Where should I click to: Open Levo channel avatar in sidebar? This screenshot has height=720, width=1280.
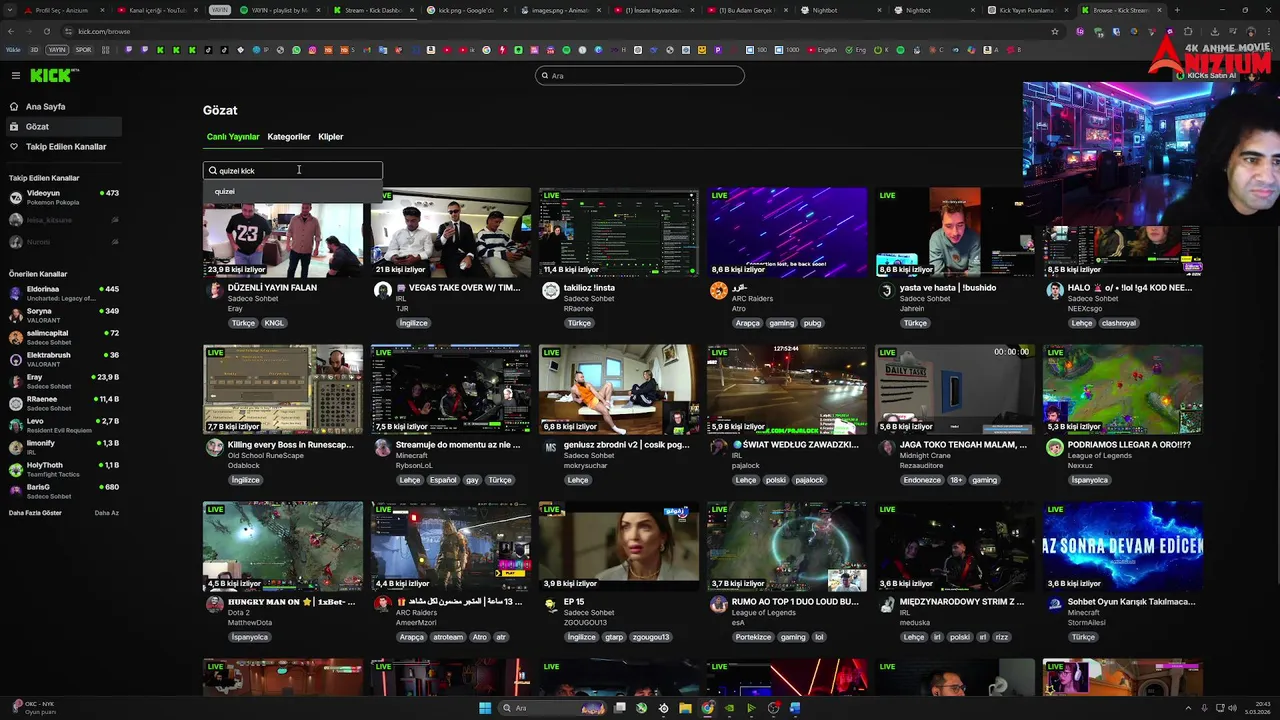click(15, 425)
